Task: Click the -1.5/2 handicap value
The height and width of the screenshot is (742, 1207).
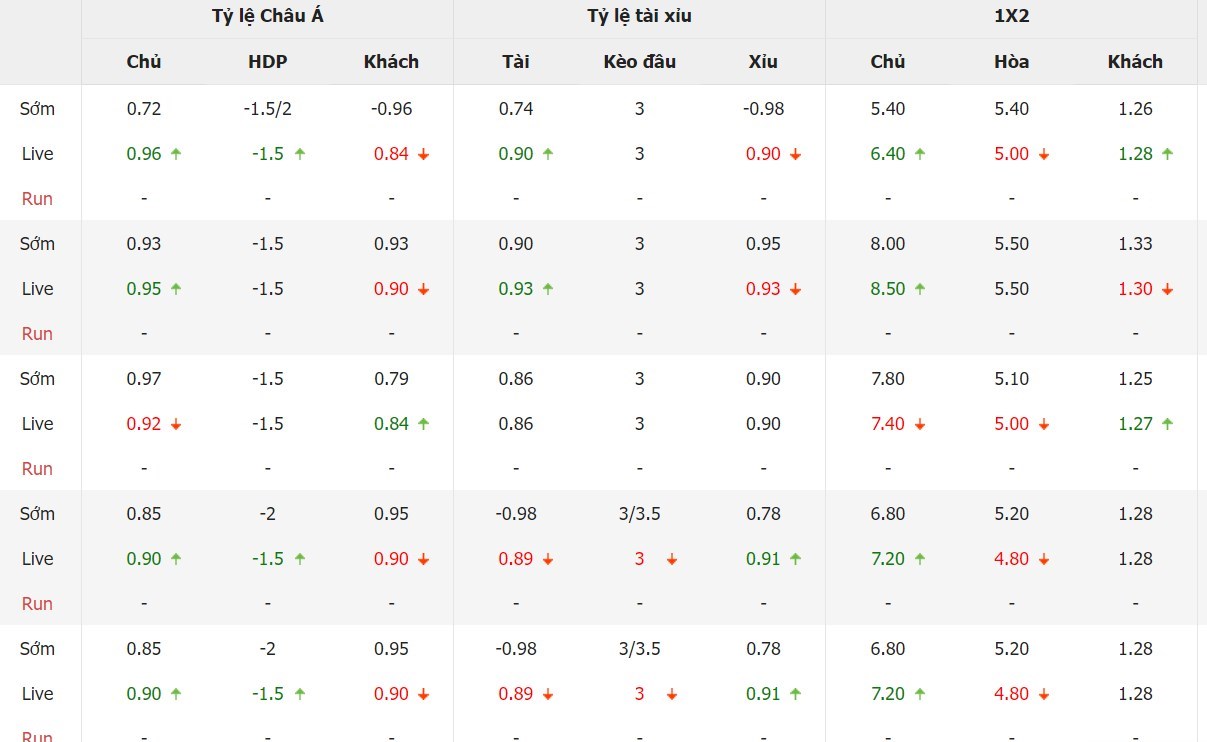Action: pos(267,109)
